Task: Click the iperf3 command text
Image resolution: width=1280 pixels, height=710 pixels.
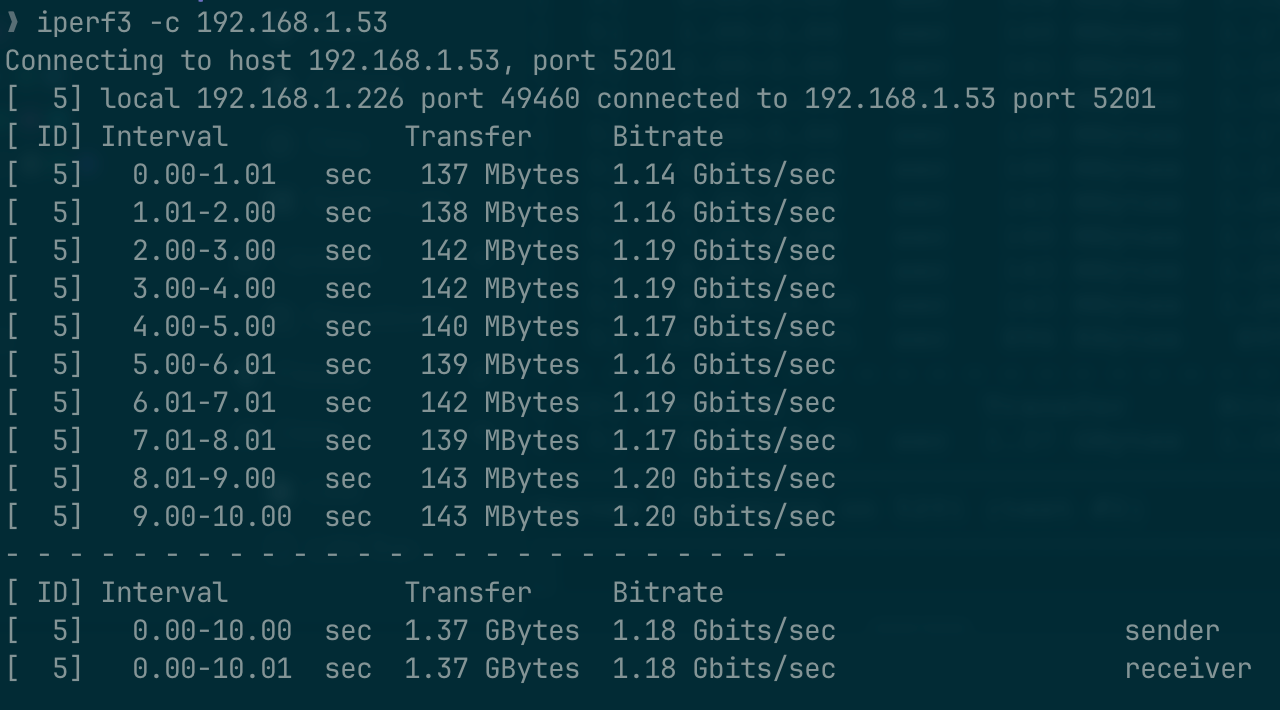Action: pyautogui.click(x=84, y=22)
